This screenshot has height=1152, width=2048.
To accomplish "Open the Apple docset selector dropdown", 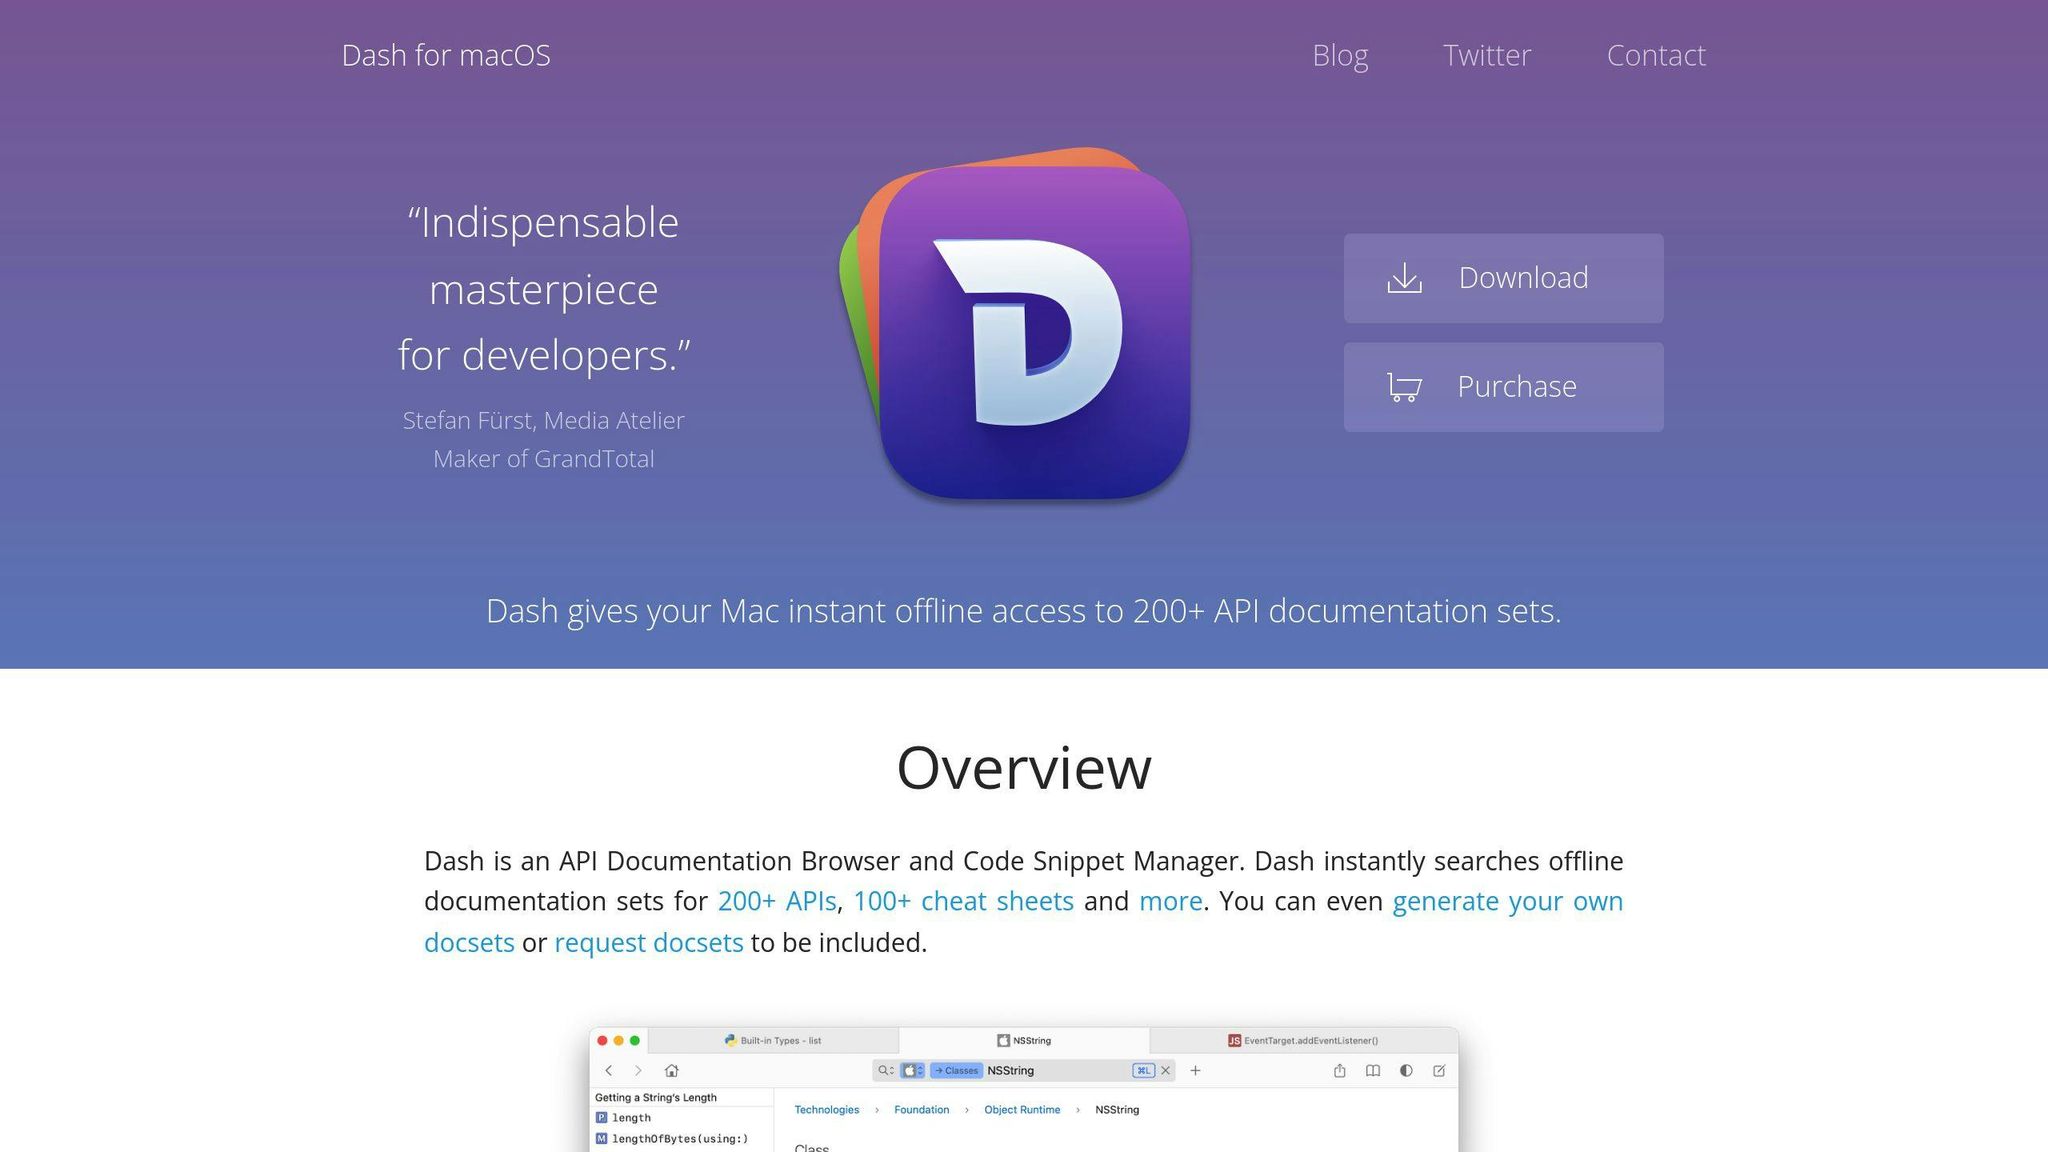I will (x=910, y=1070).
